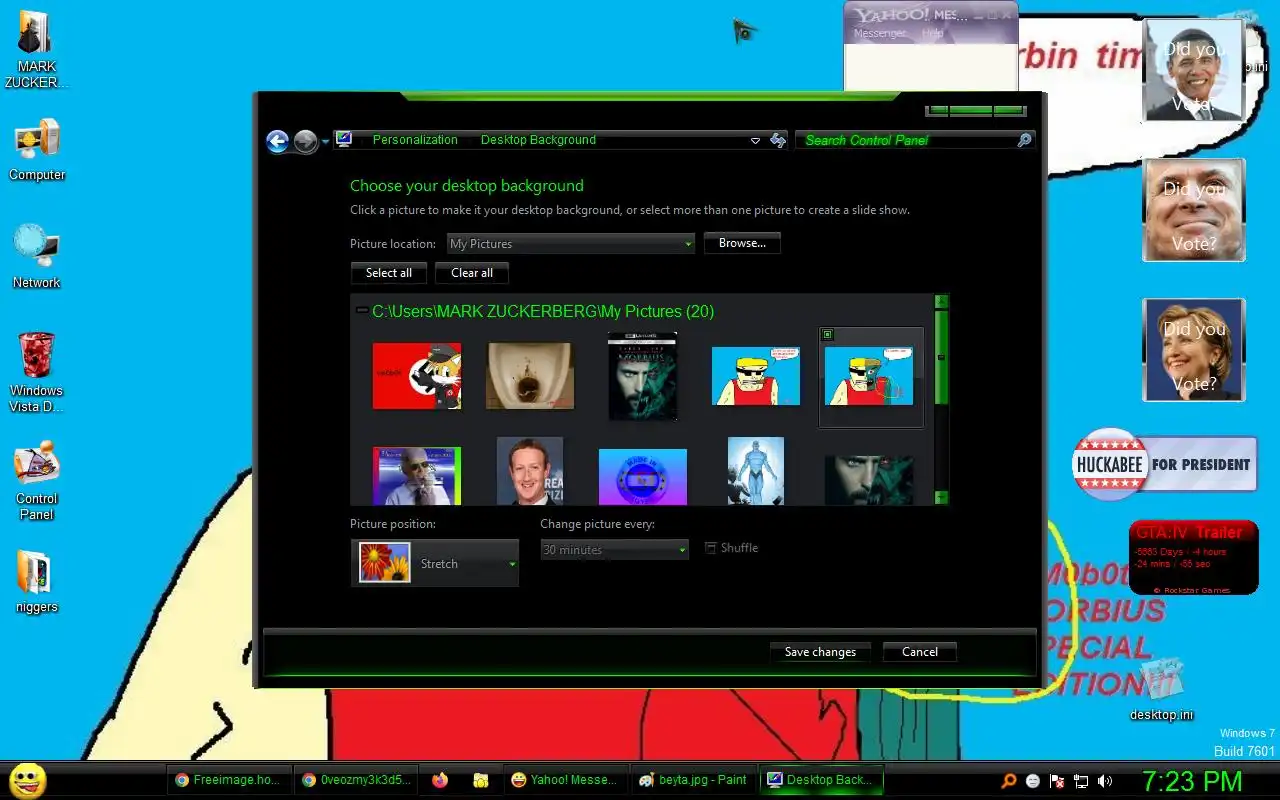
Task: Select the man on phone thumbnail
Action: (x=417, y=476)
